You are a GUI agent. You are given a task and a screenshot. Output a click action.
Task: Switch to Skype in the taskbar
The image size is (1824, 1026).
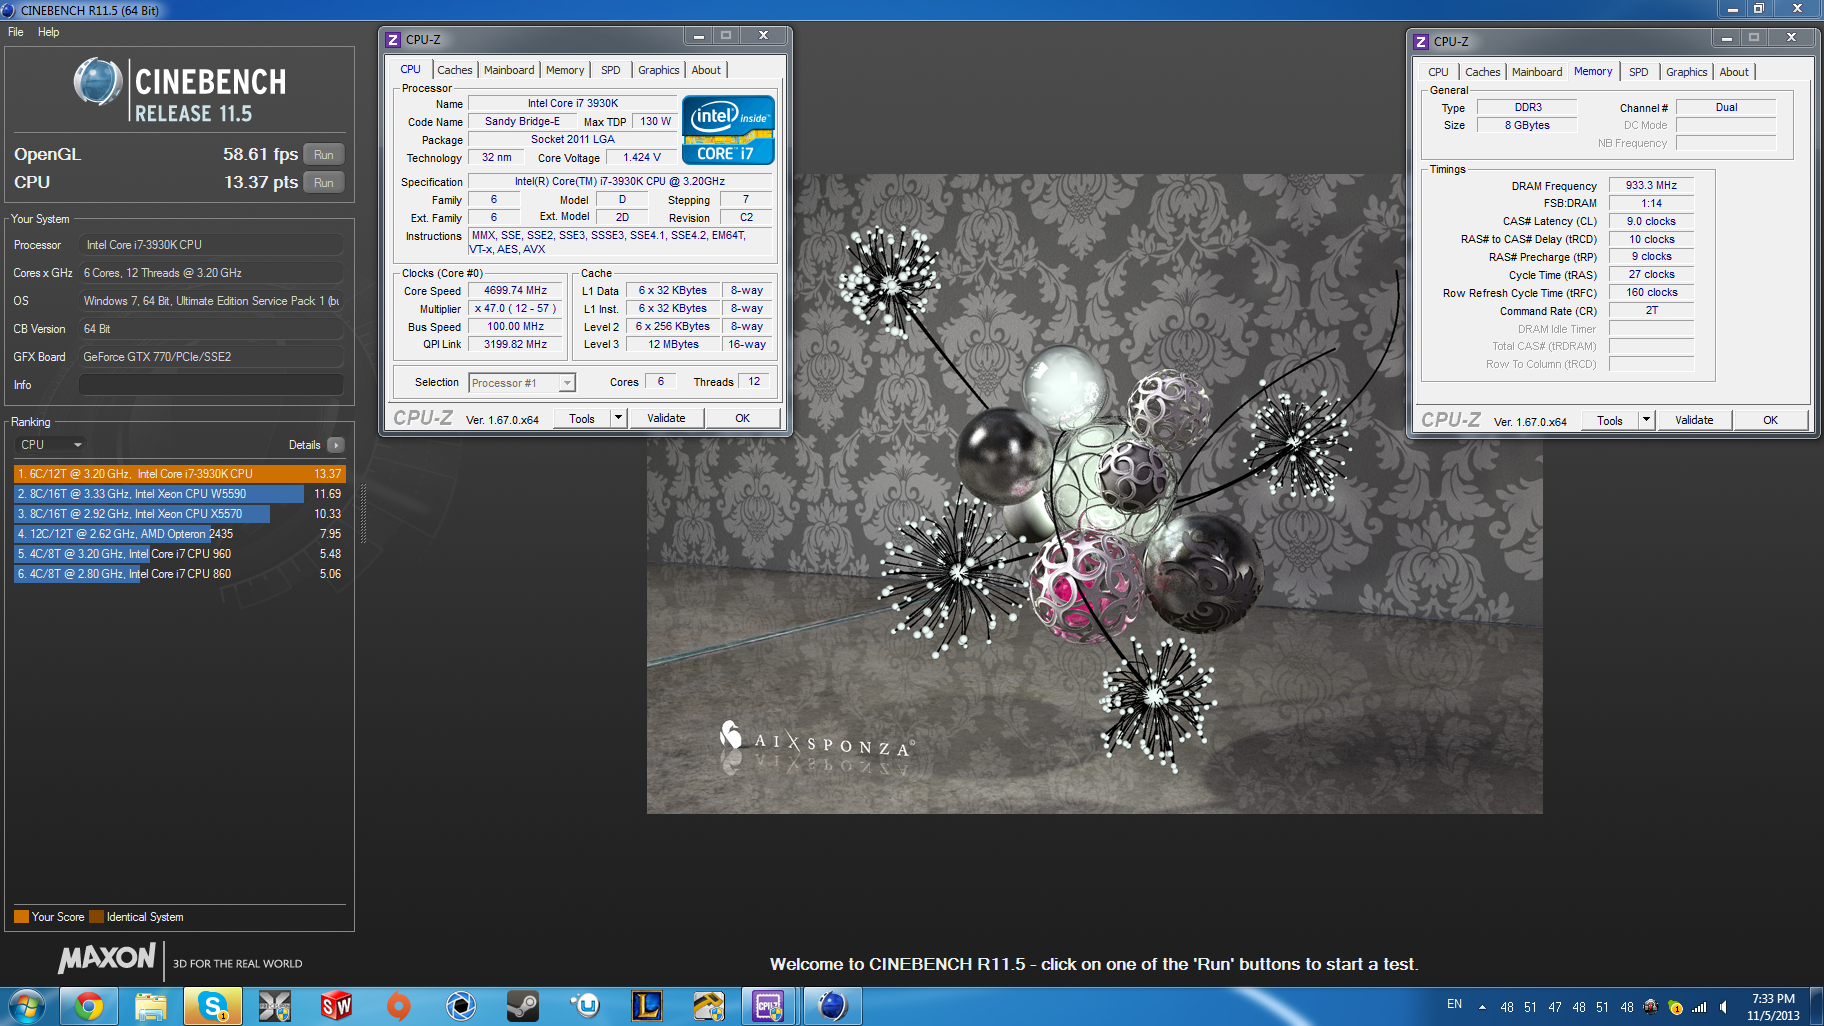pyautogui.click(x=213, y=1006)
